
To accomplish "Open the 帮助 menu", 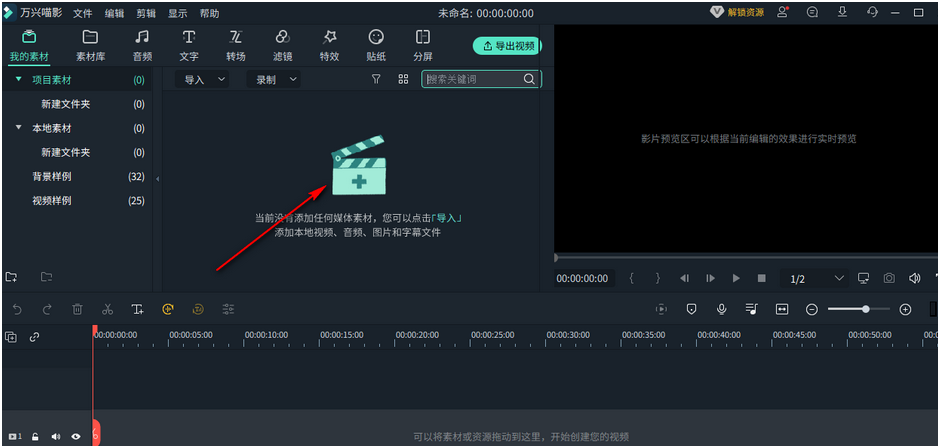I will 209,13.
